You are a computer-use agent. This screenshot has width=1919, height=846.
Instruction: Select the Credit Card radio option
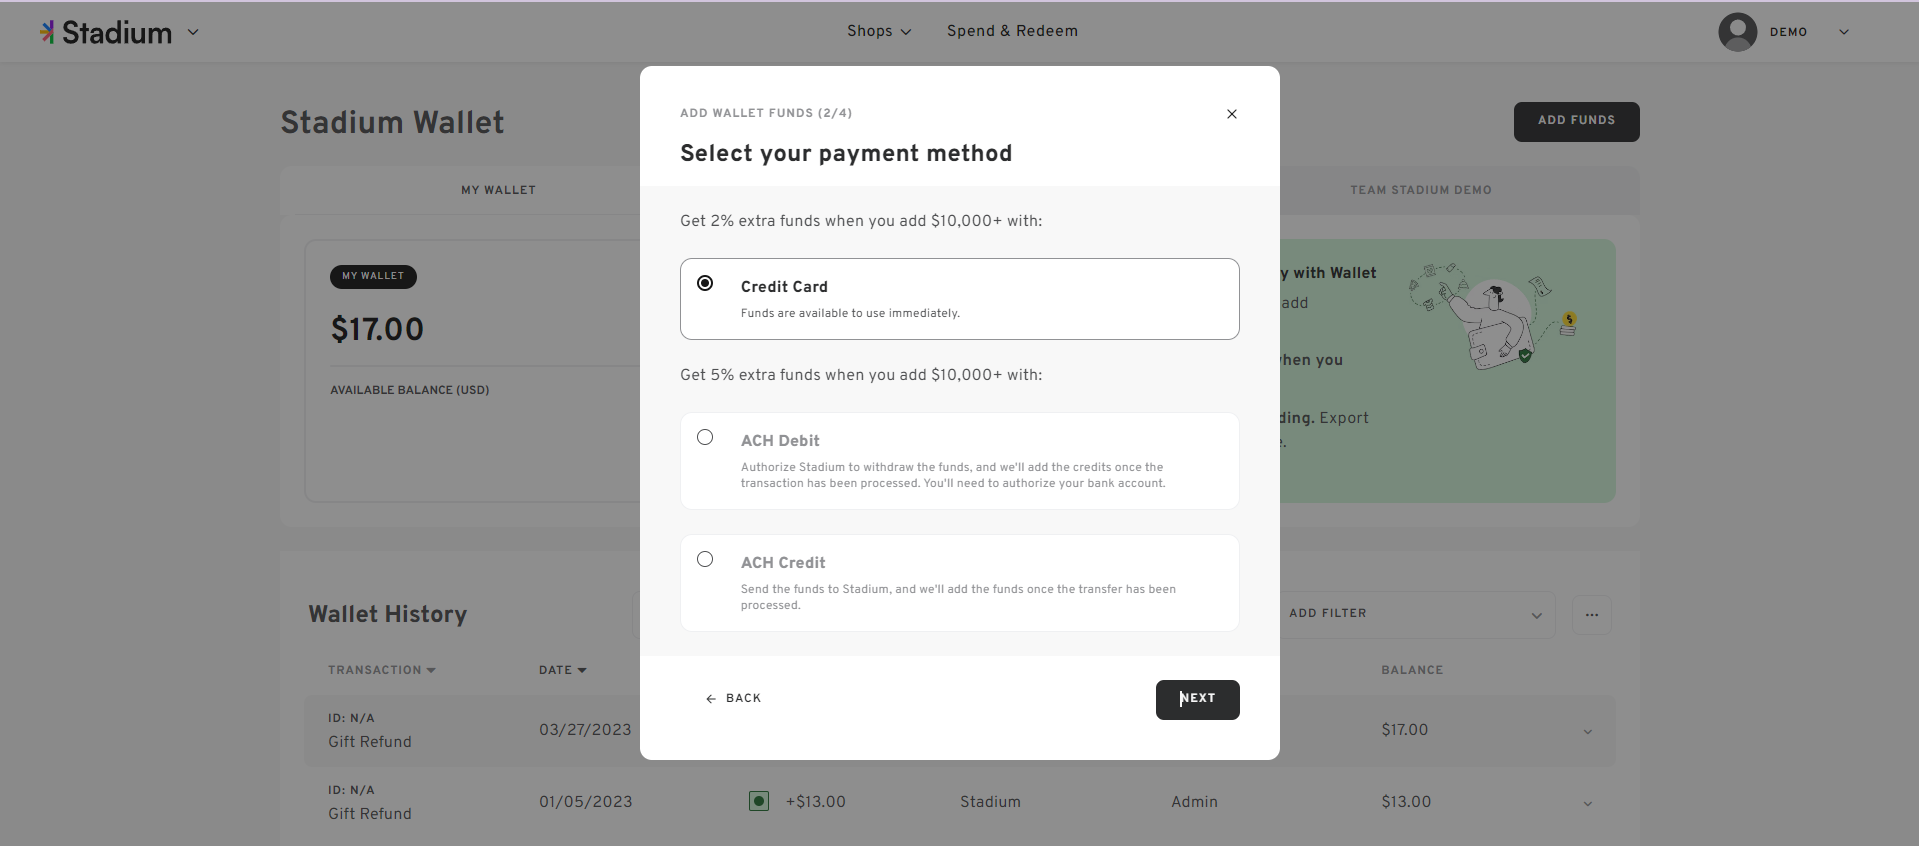point(705,283)
